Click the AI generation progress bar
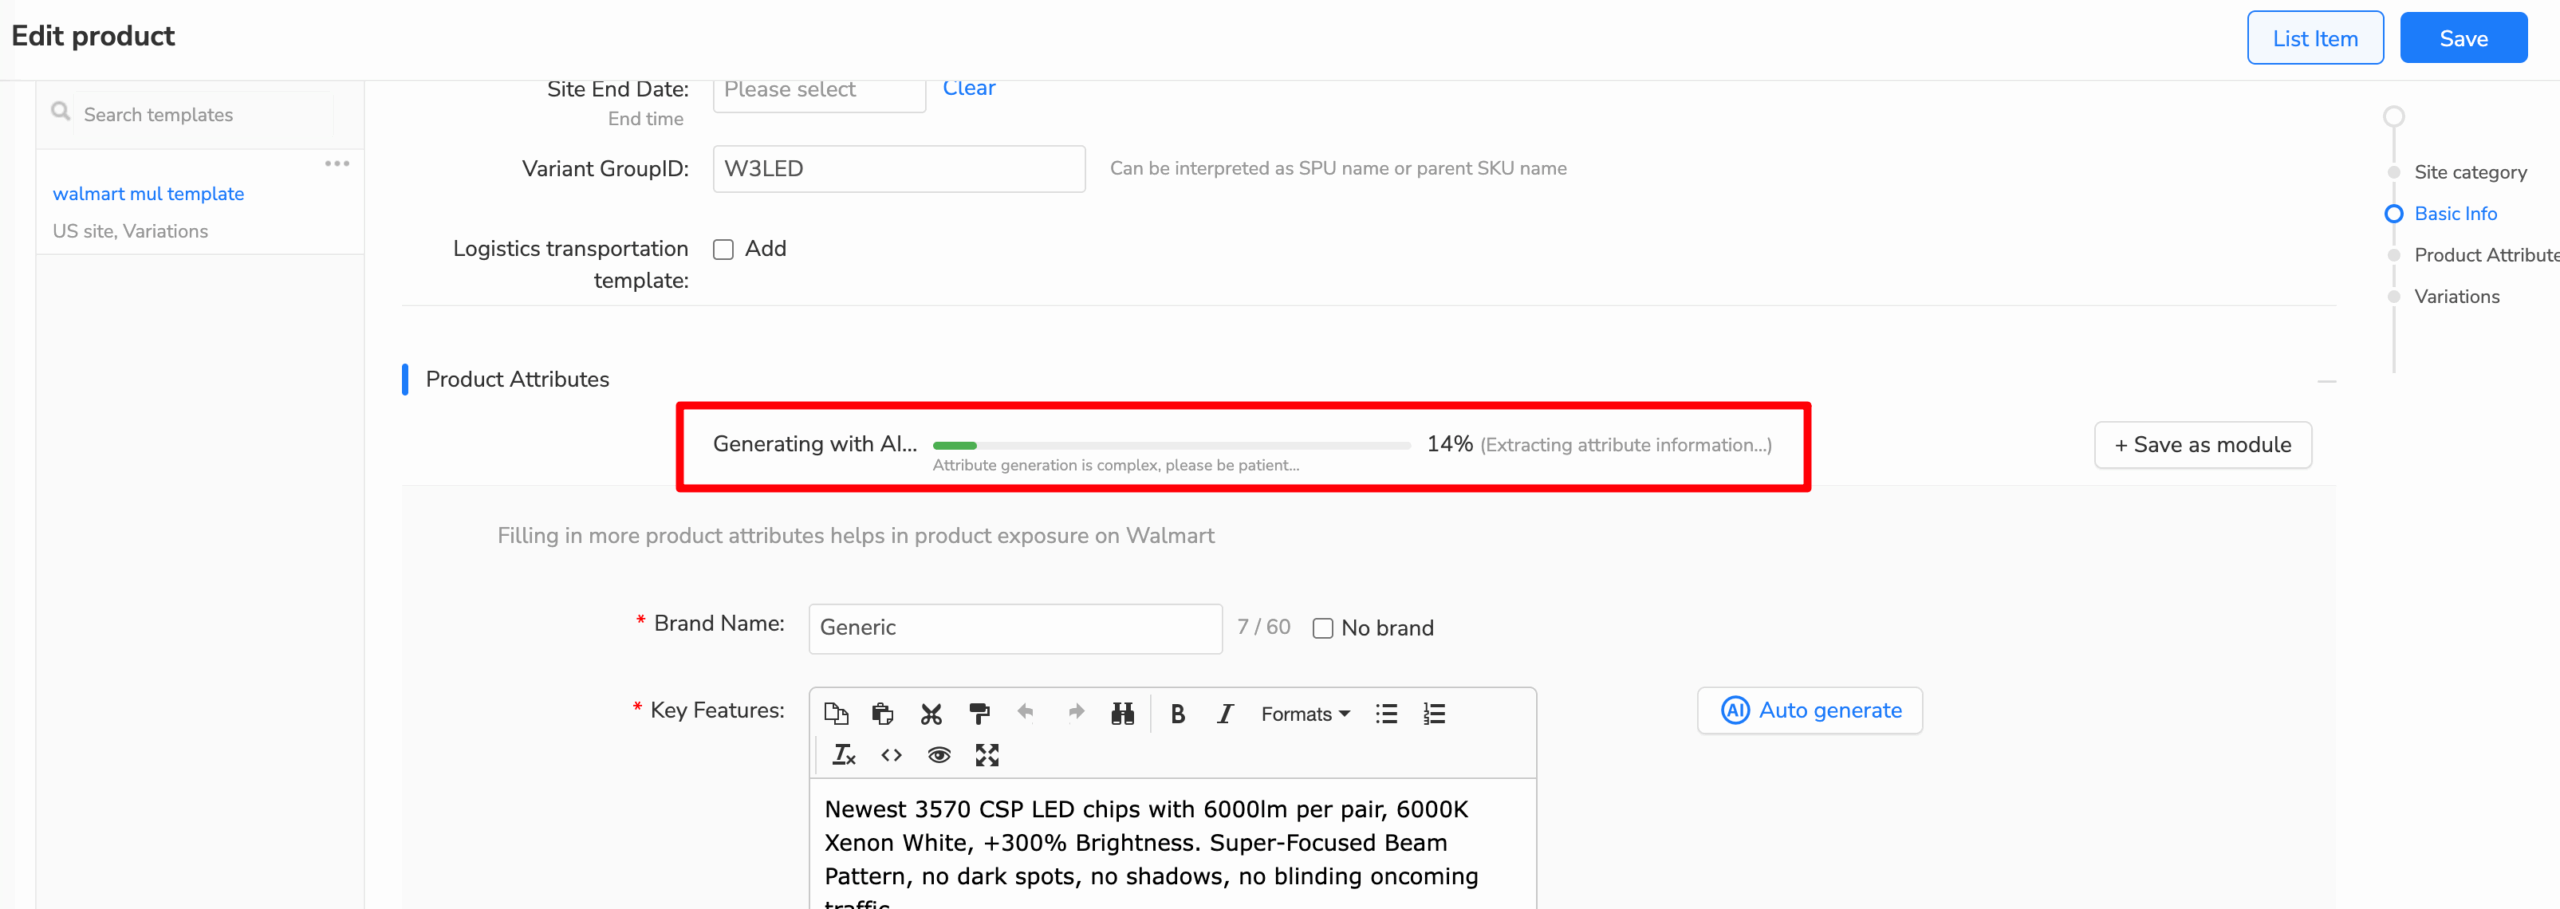Screen dimensions: 2560x909 point(1171,445)
